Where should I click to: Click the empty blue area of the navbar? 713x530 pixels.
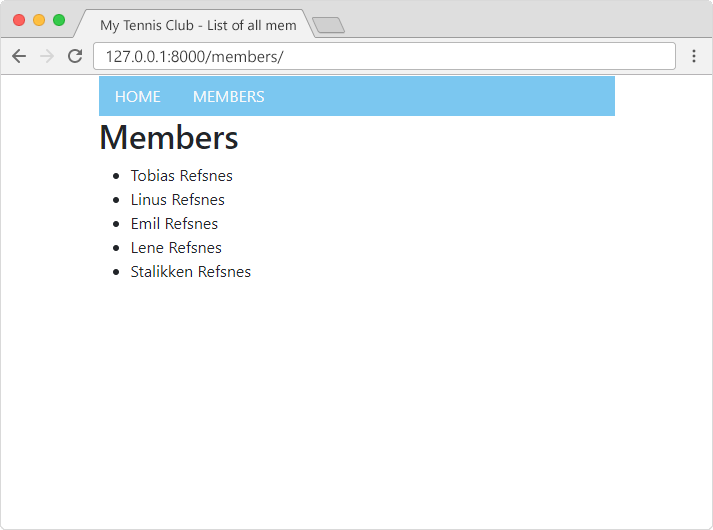(x=450, y=97)
